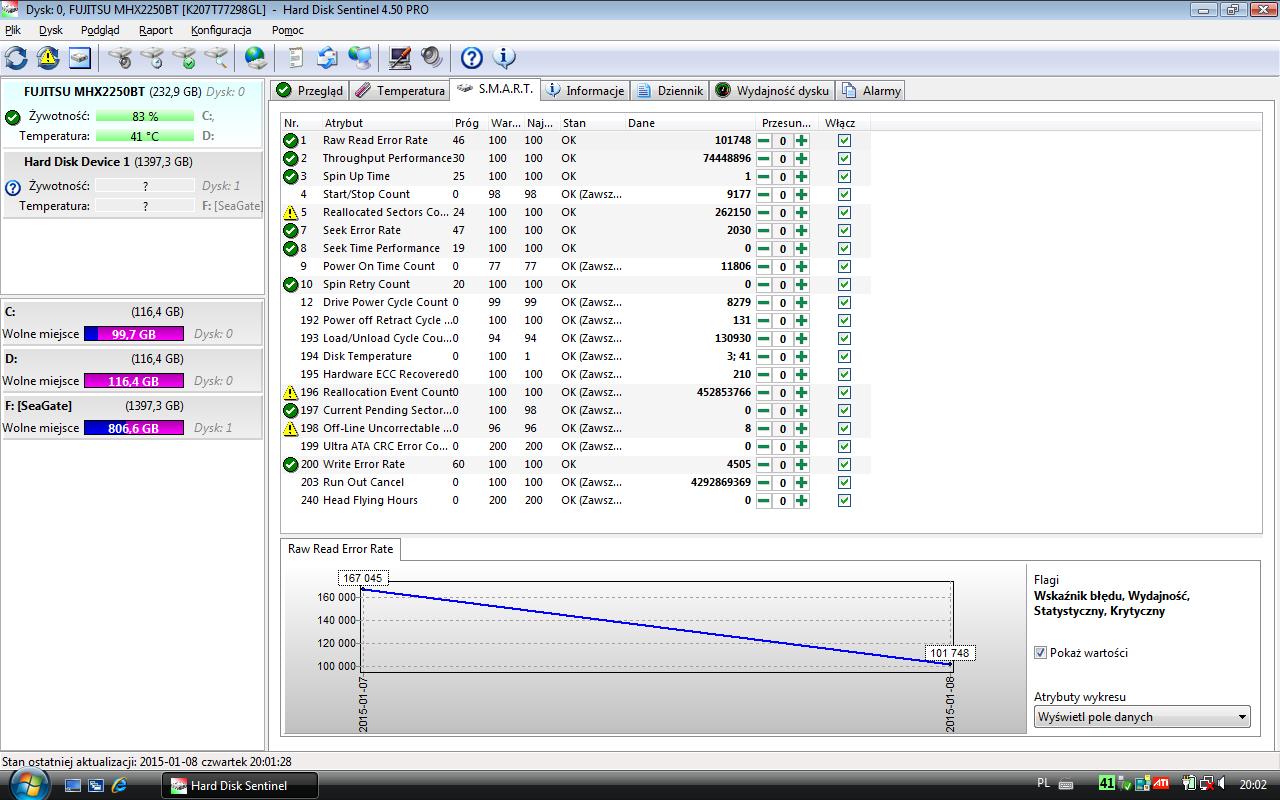Click warning icon on Off-Line Uncorrectable row
Viewport: 1280px width, 800px height.
[x=291, y=428]
